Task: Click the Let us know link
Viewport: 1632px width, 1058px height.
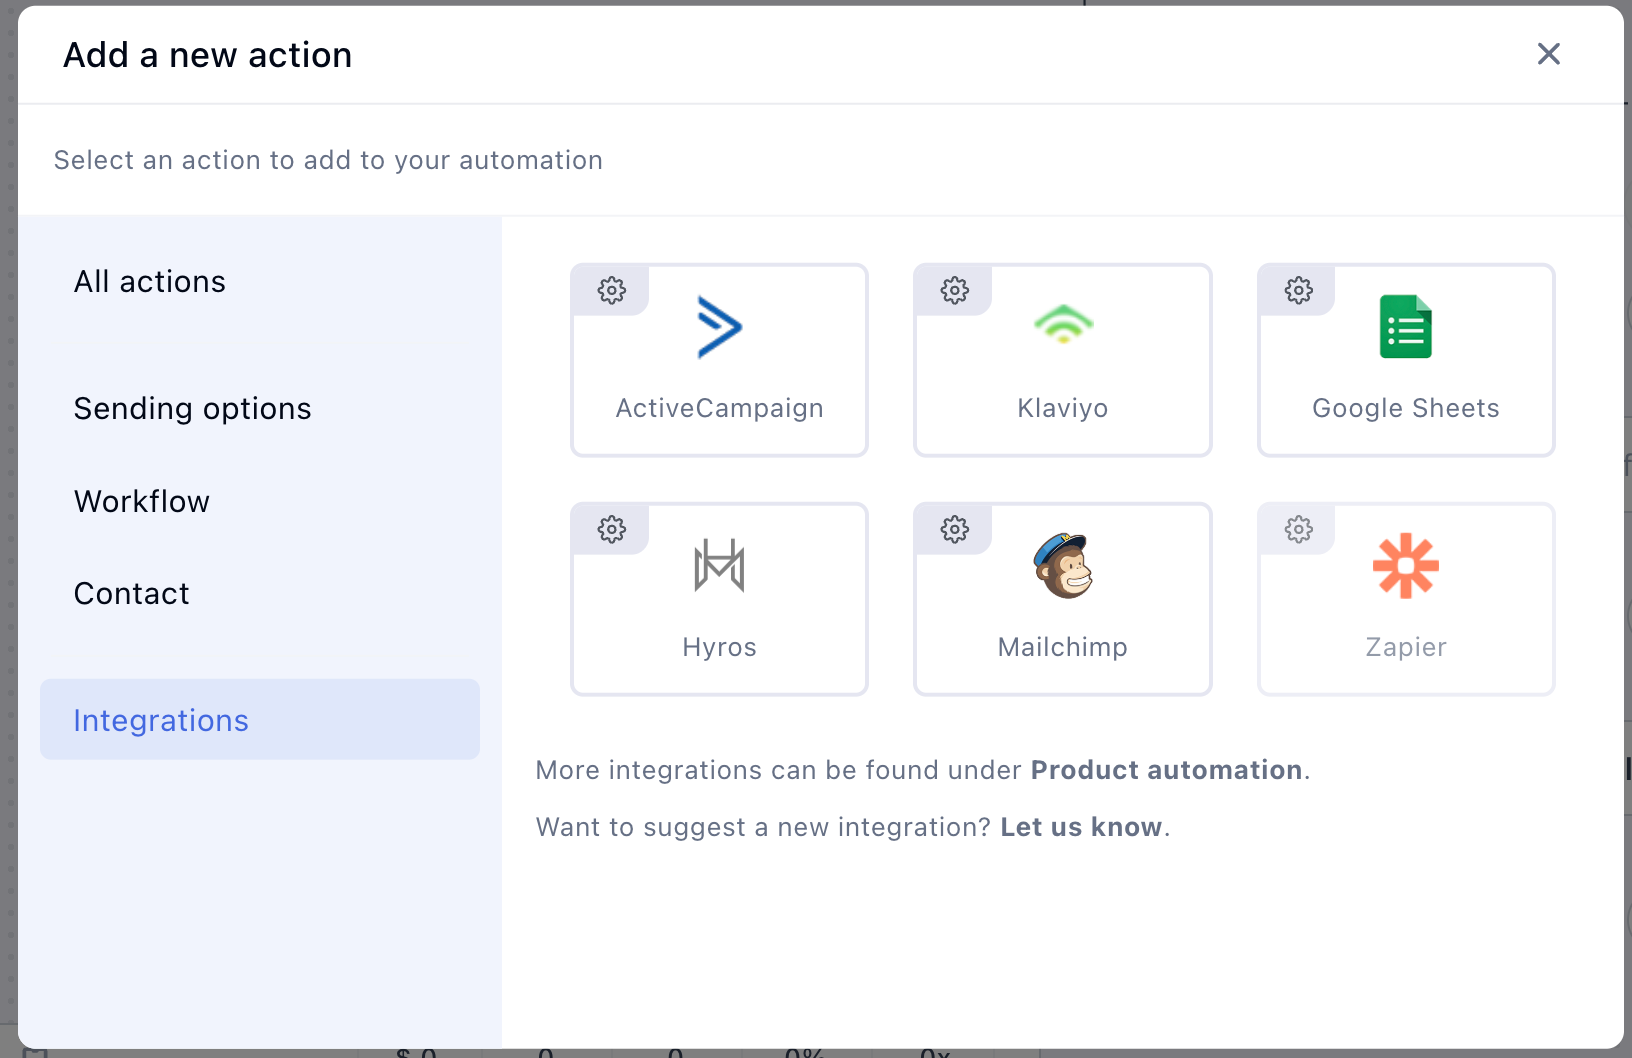Action: (1082, 827)
